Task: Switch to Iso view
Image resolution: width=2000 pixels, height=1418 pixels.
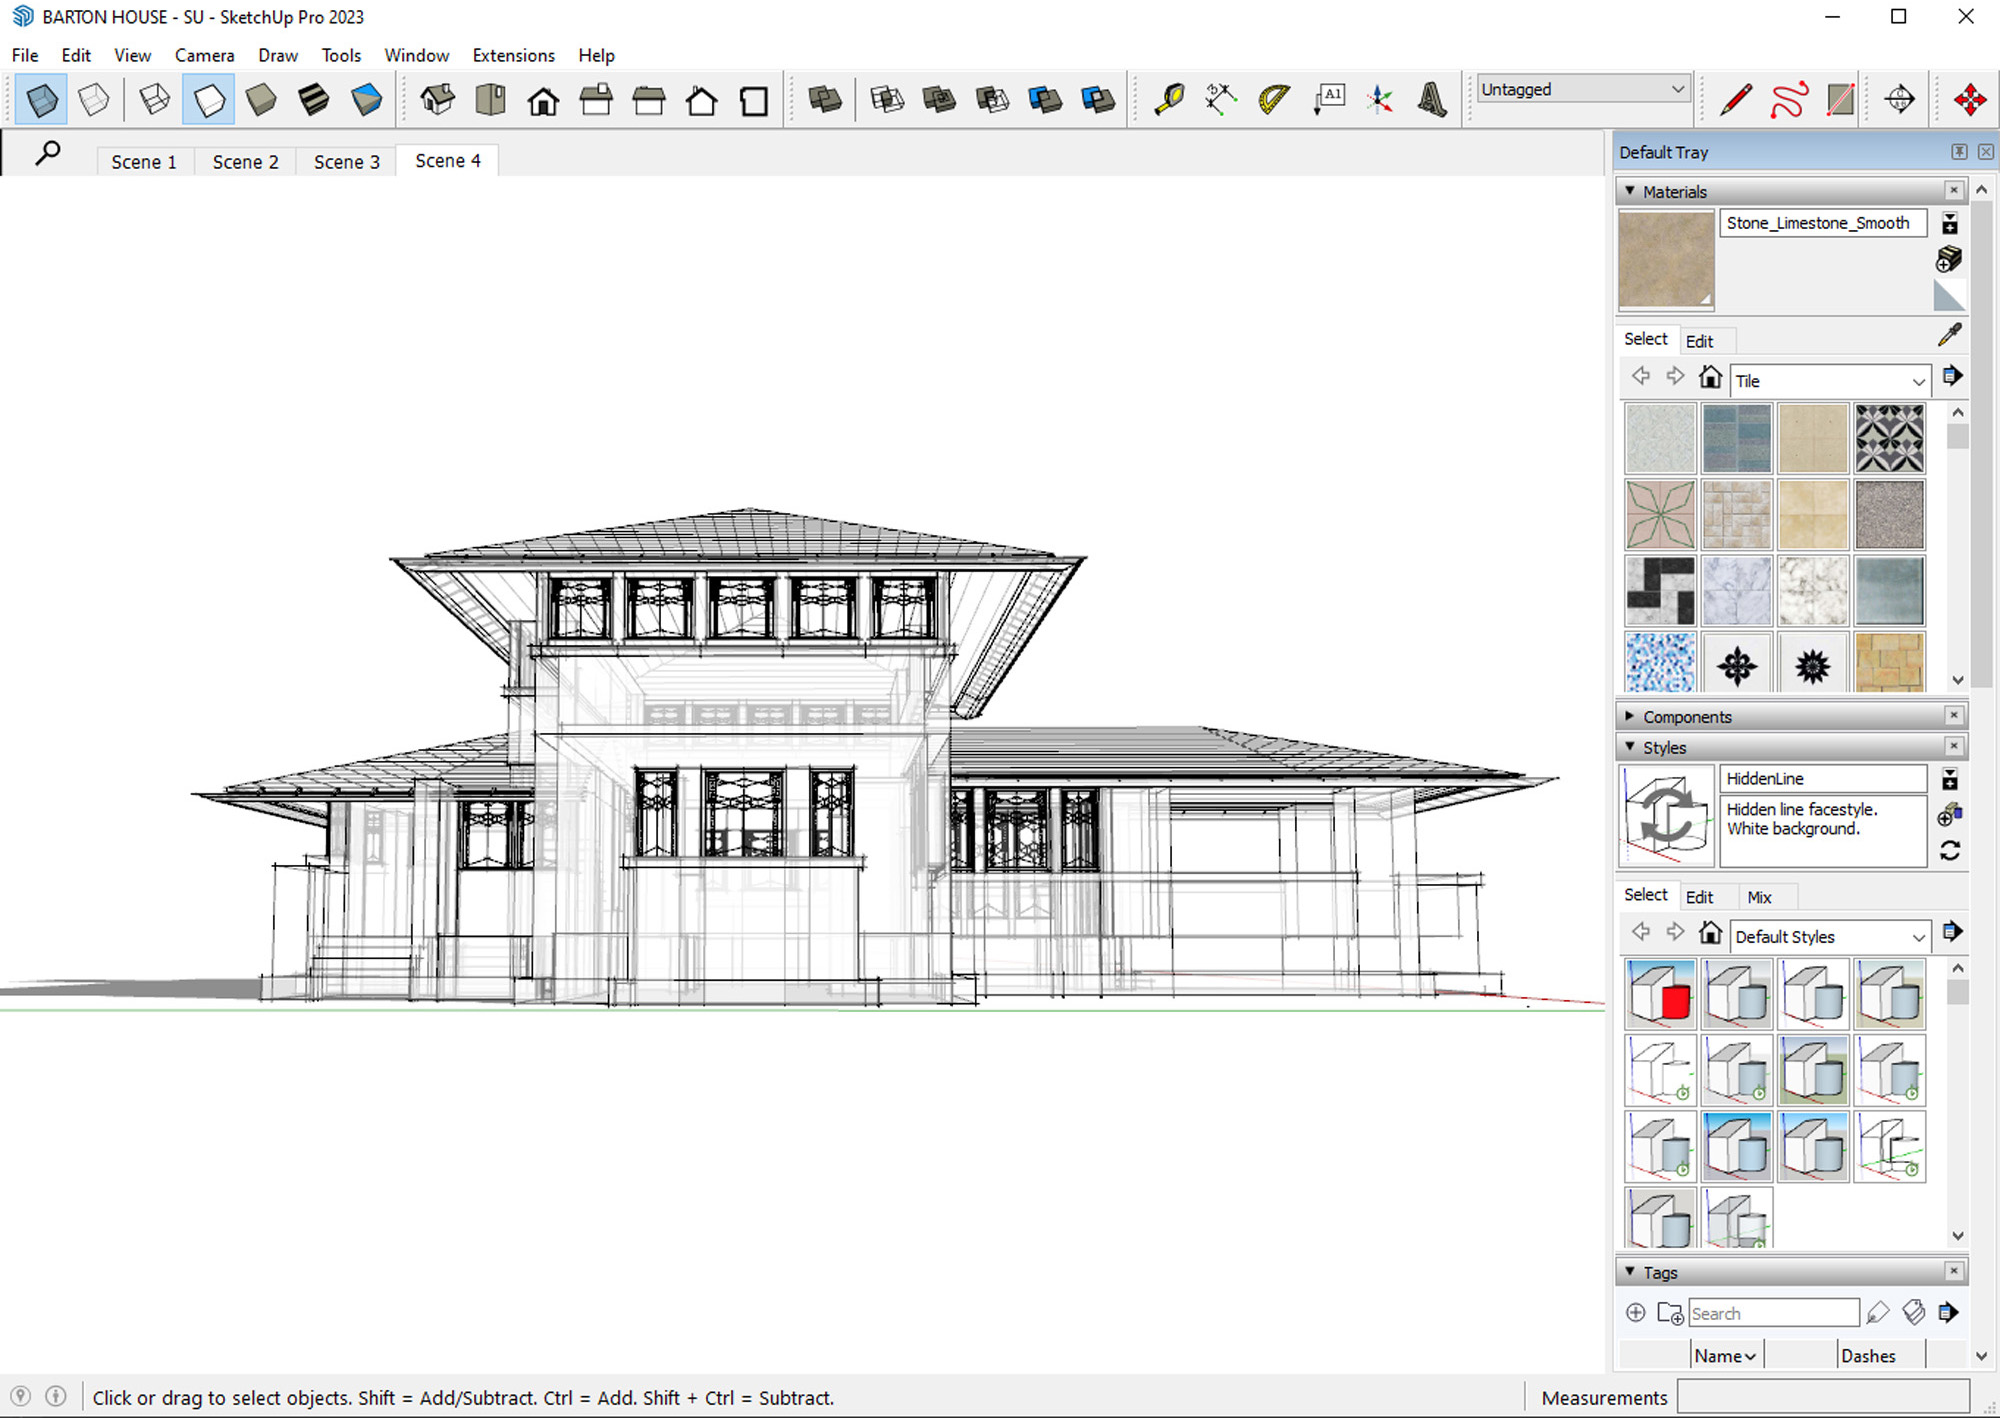Action: [x=437, y=99]
